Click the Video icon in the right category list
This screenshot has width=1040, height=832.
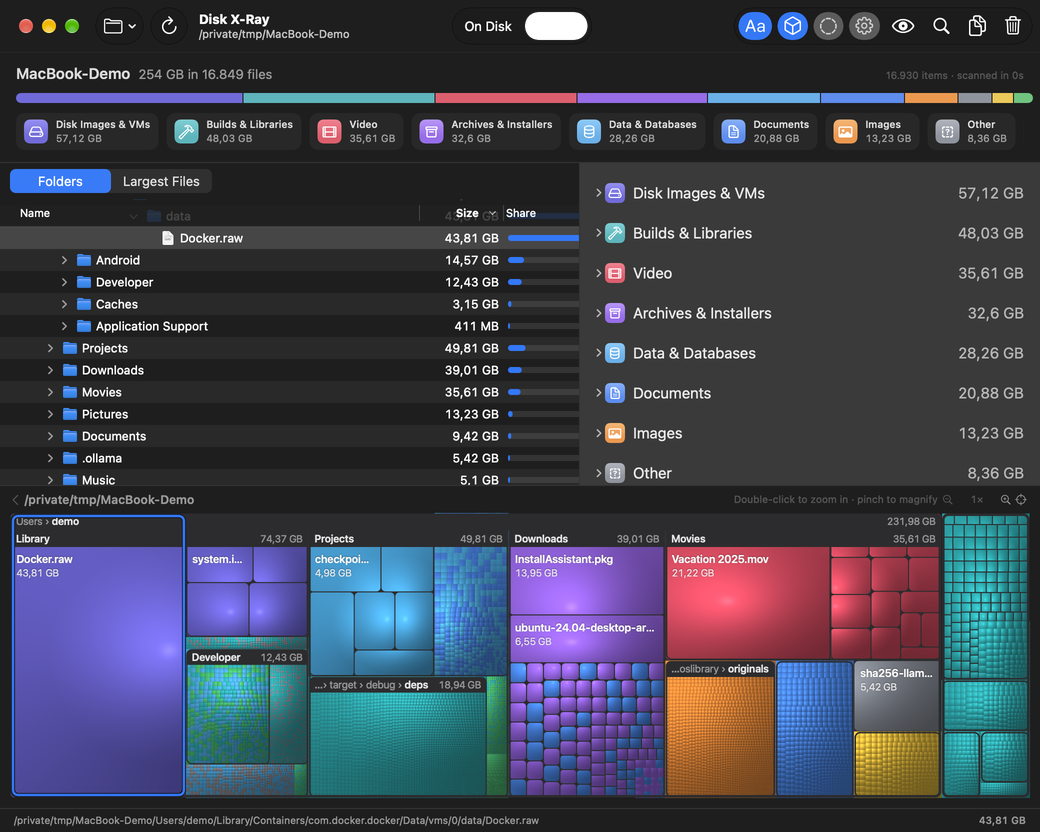tap(615, 273)
